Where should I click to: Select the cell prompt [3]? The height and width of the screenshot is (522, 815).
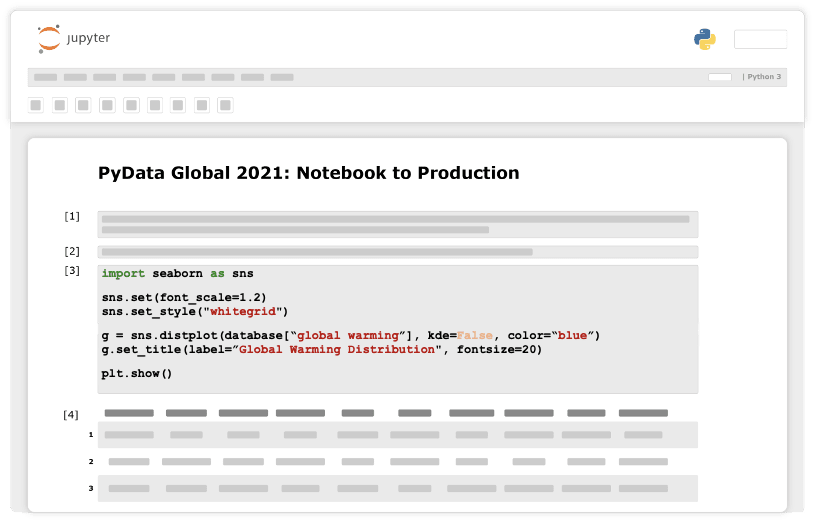click(x=72, y=271)
